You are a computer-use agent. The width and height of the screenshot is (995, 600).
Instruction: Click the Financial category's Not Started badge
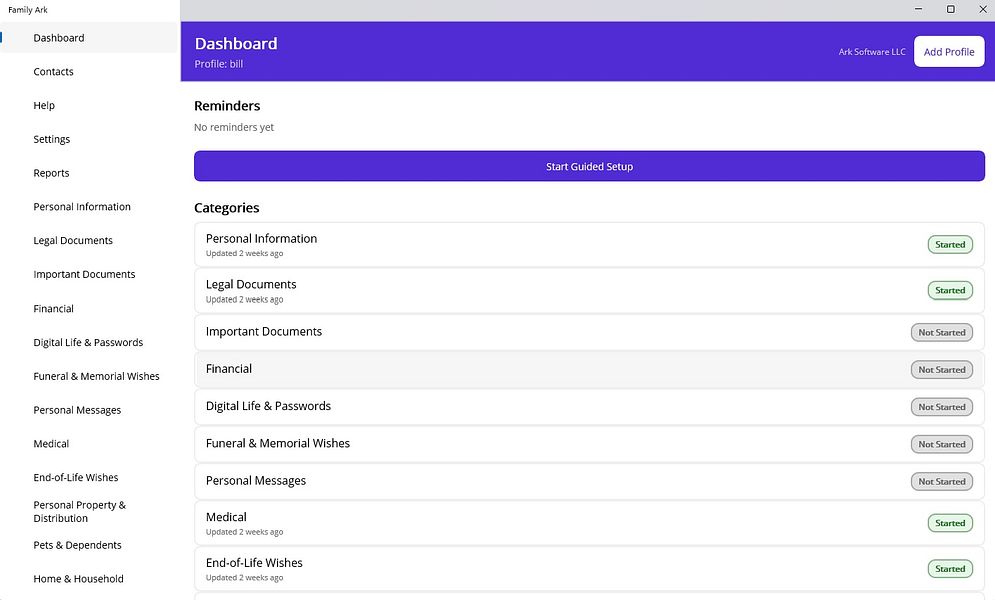(942, 370)
